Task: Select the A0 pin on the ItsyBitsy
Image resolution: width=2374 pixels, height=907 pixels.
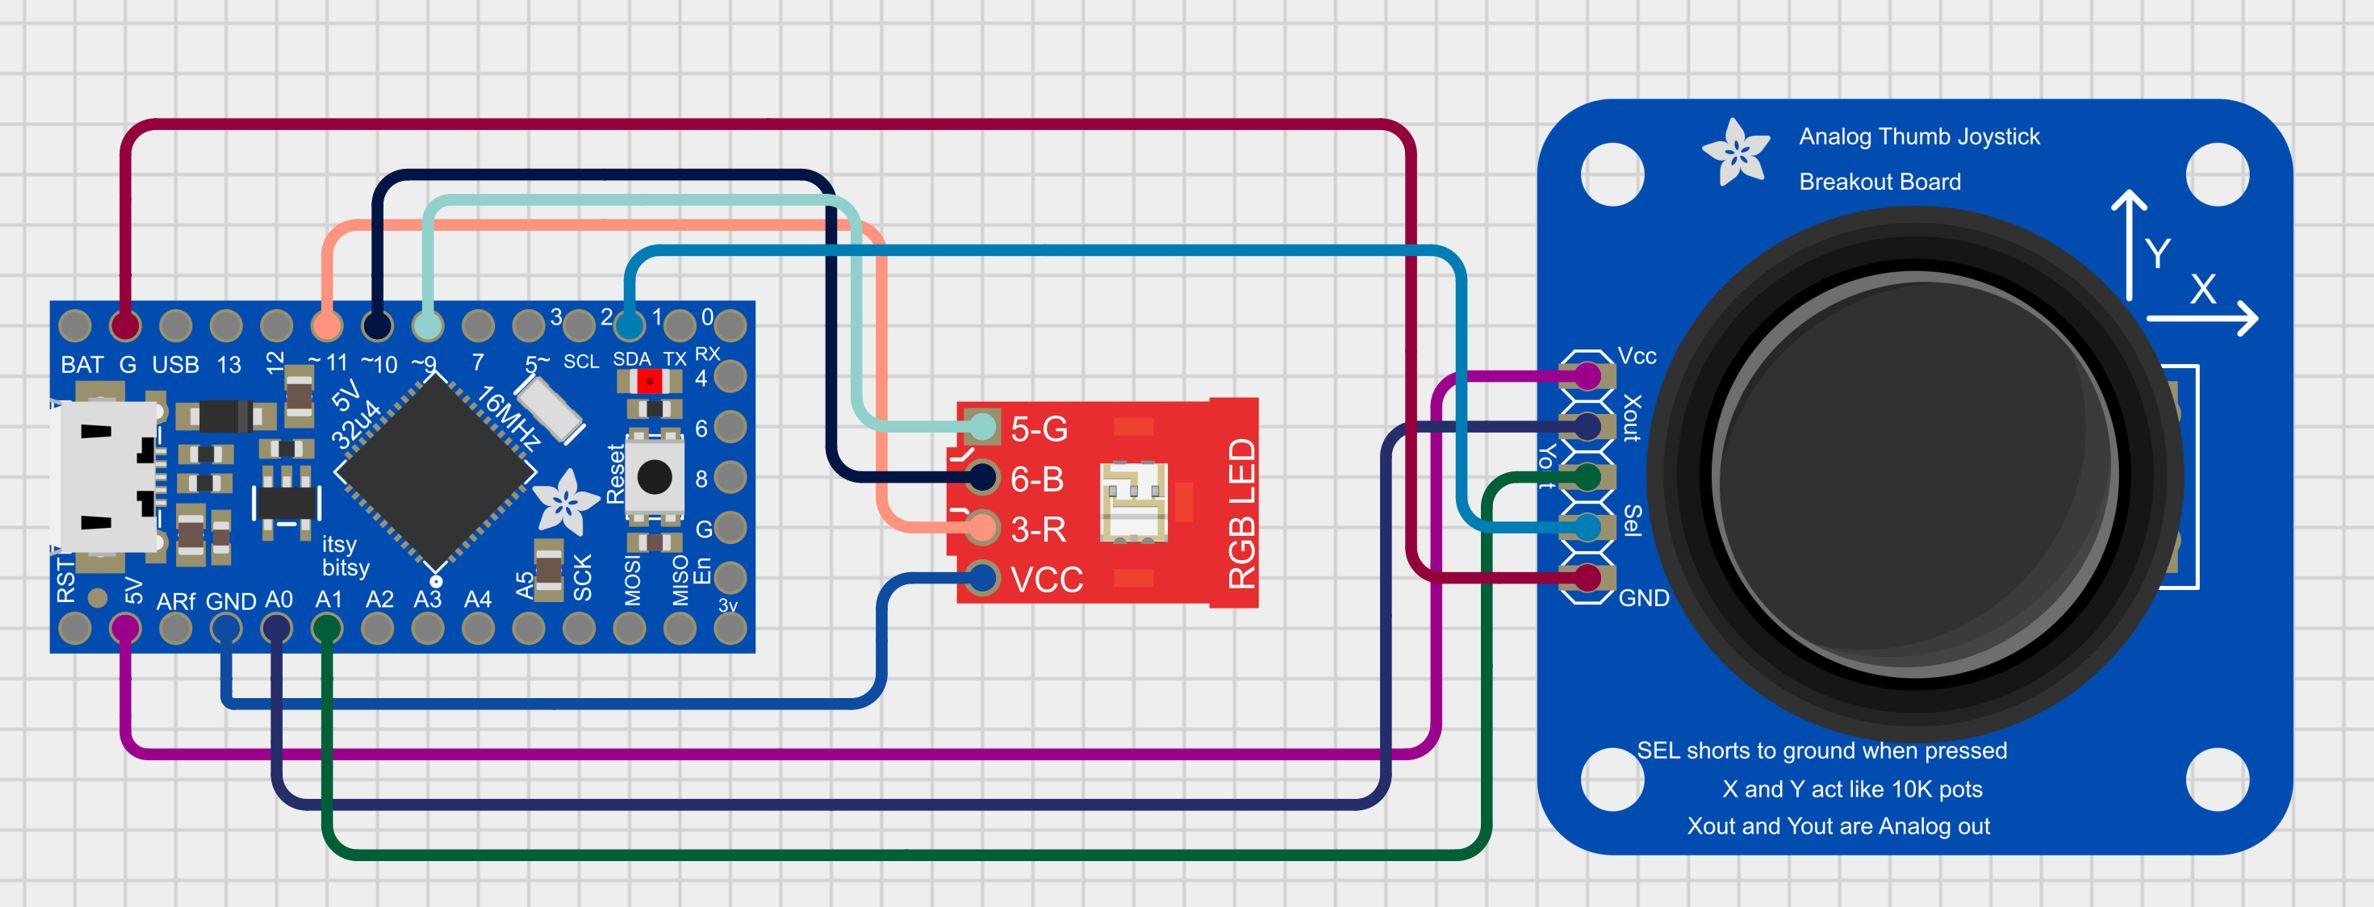Action: pyautogui.click(x=277, y=628)
